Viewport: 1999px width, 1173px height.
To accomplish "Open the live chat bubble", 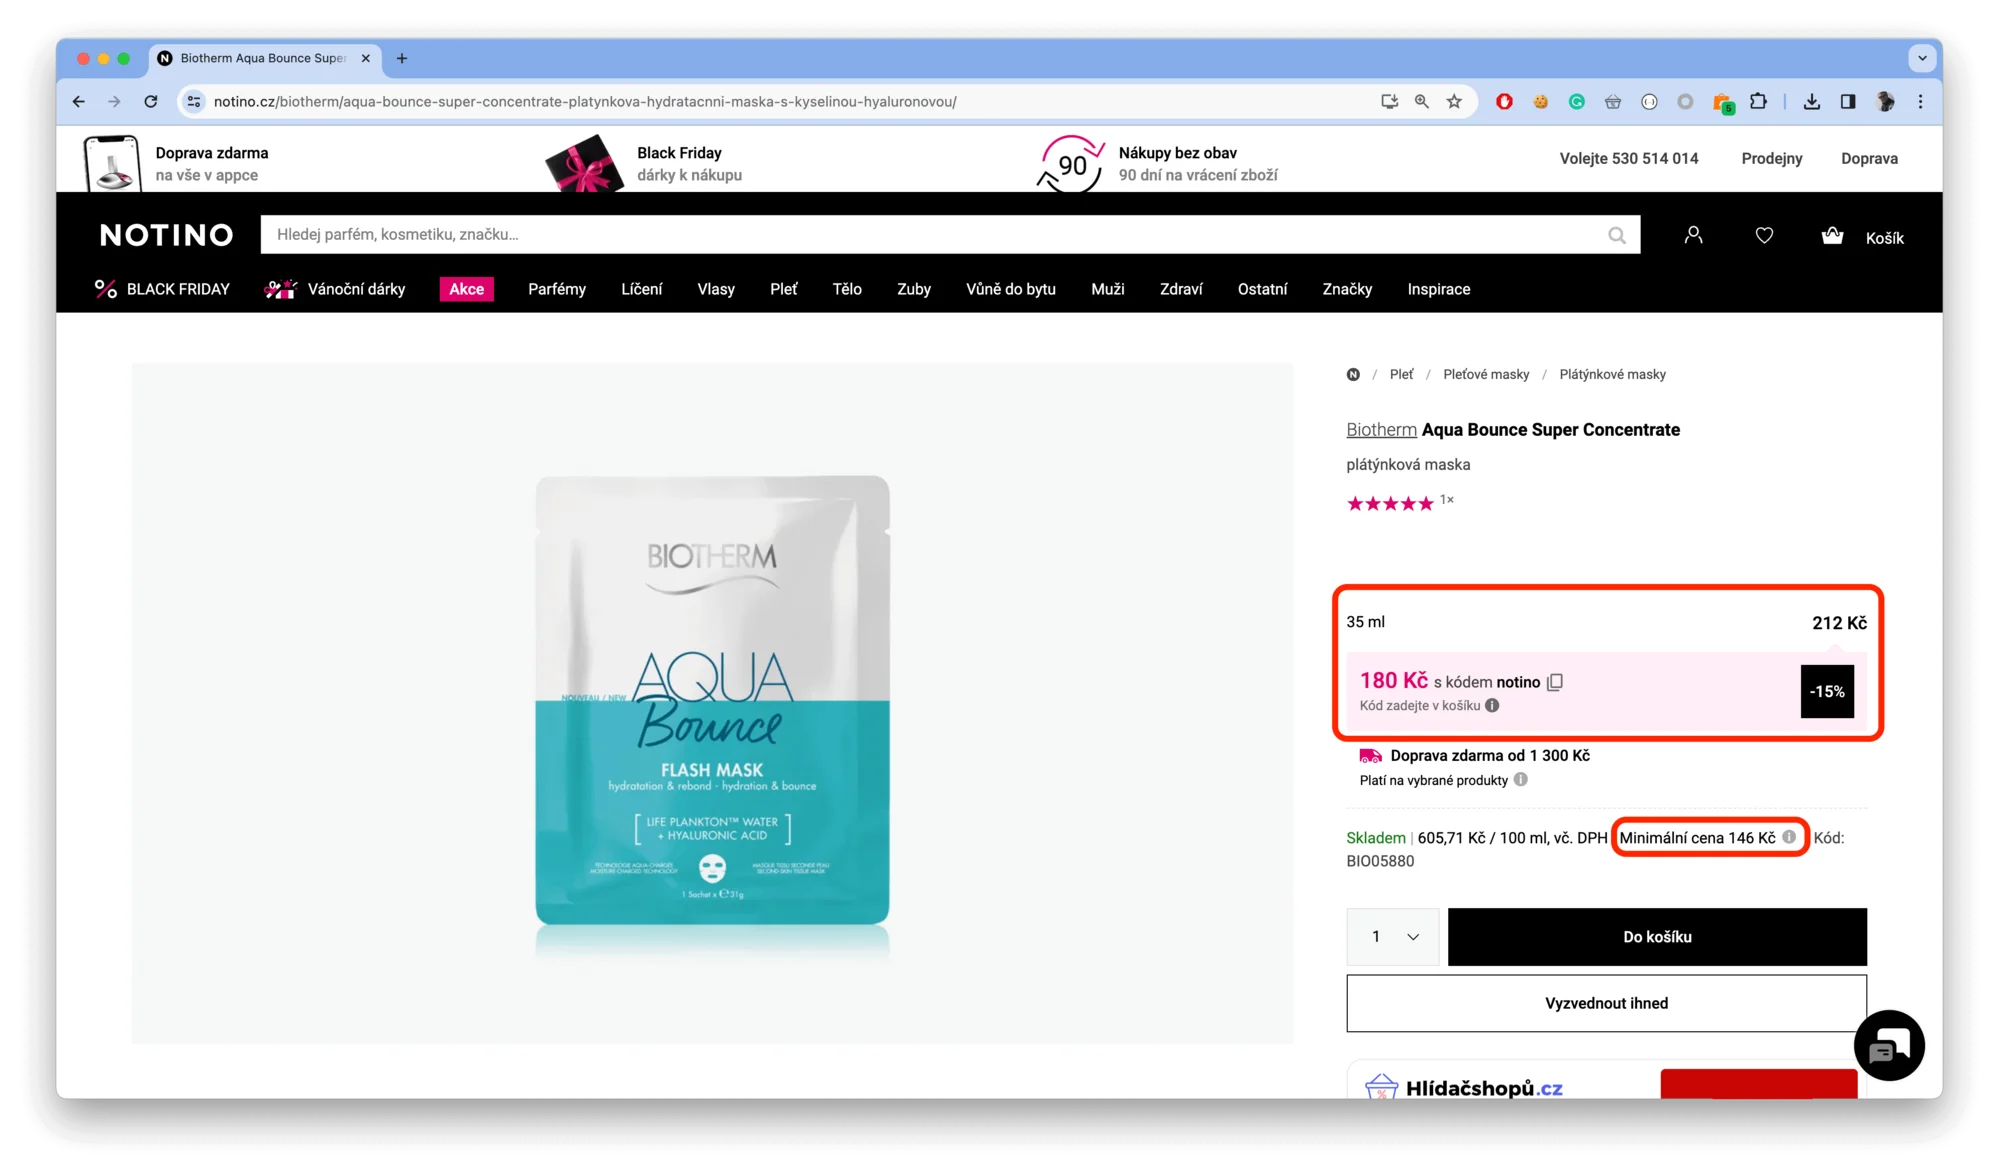I will [x=1888, y=1046].
